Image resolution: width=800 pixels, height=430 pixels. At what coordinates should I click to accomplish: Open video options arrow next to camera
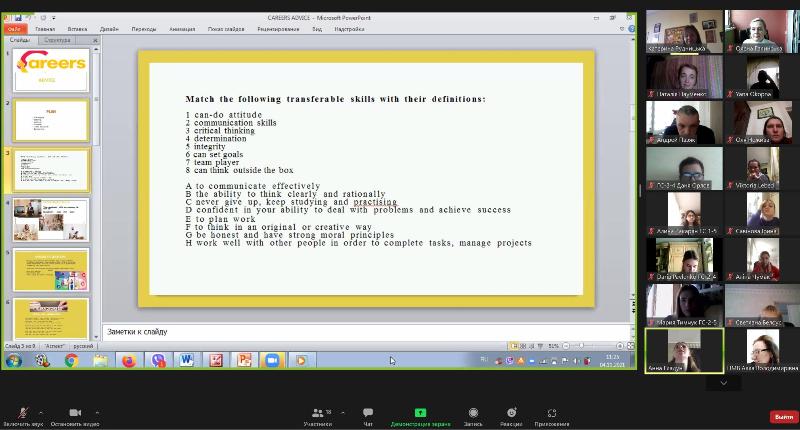97,412
